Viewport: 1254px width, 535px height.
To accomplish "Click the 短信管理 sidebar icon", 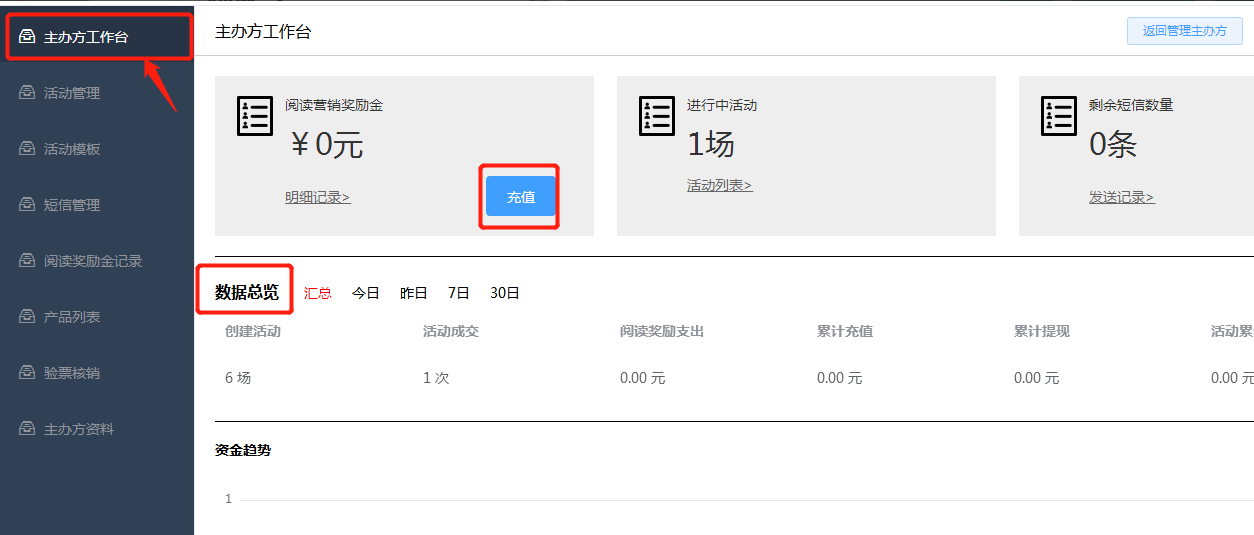I will tap(28, 205).
